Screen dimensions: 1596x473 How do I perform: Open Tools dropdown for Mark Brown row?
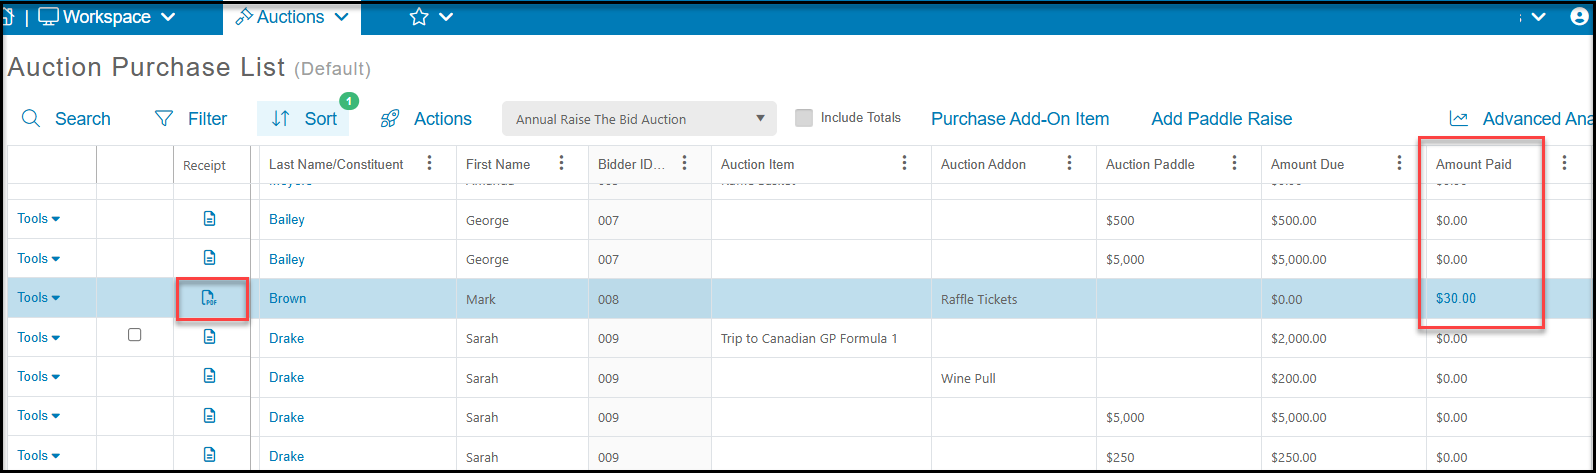click(x=39, y=297)
